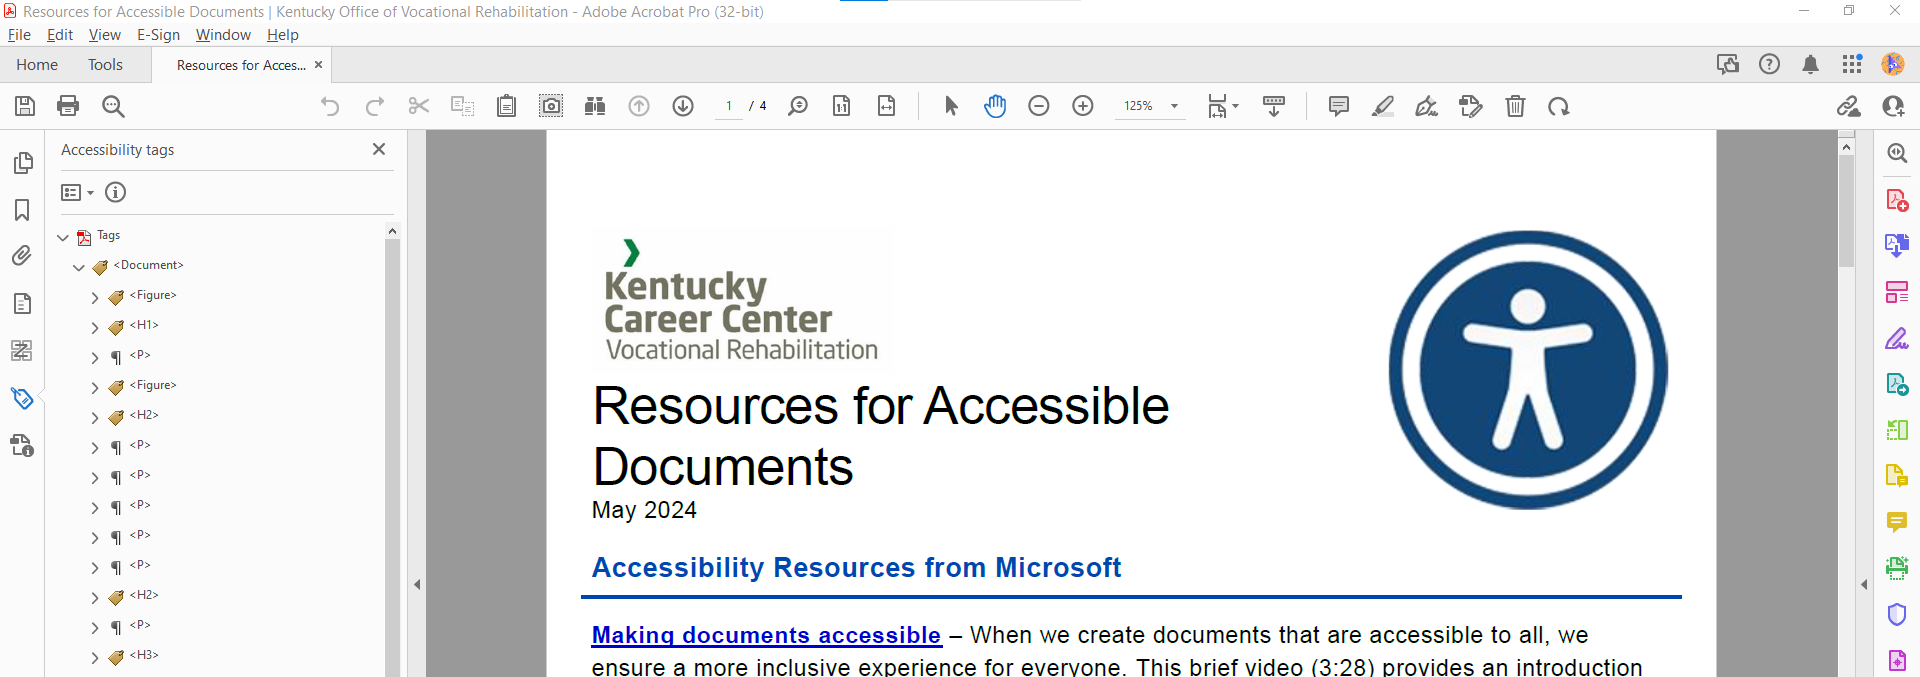Open the View menu
Image resolution: width=1920 pixels, height=677 pixels.
point(105,35)
